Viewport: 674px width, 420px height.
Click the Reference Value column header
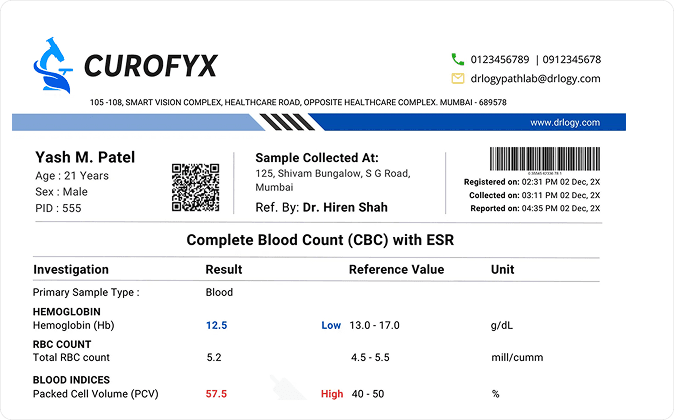point(396,270)
